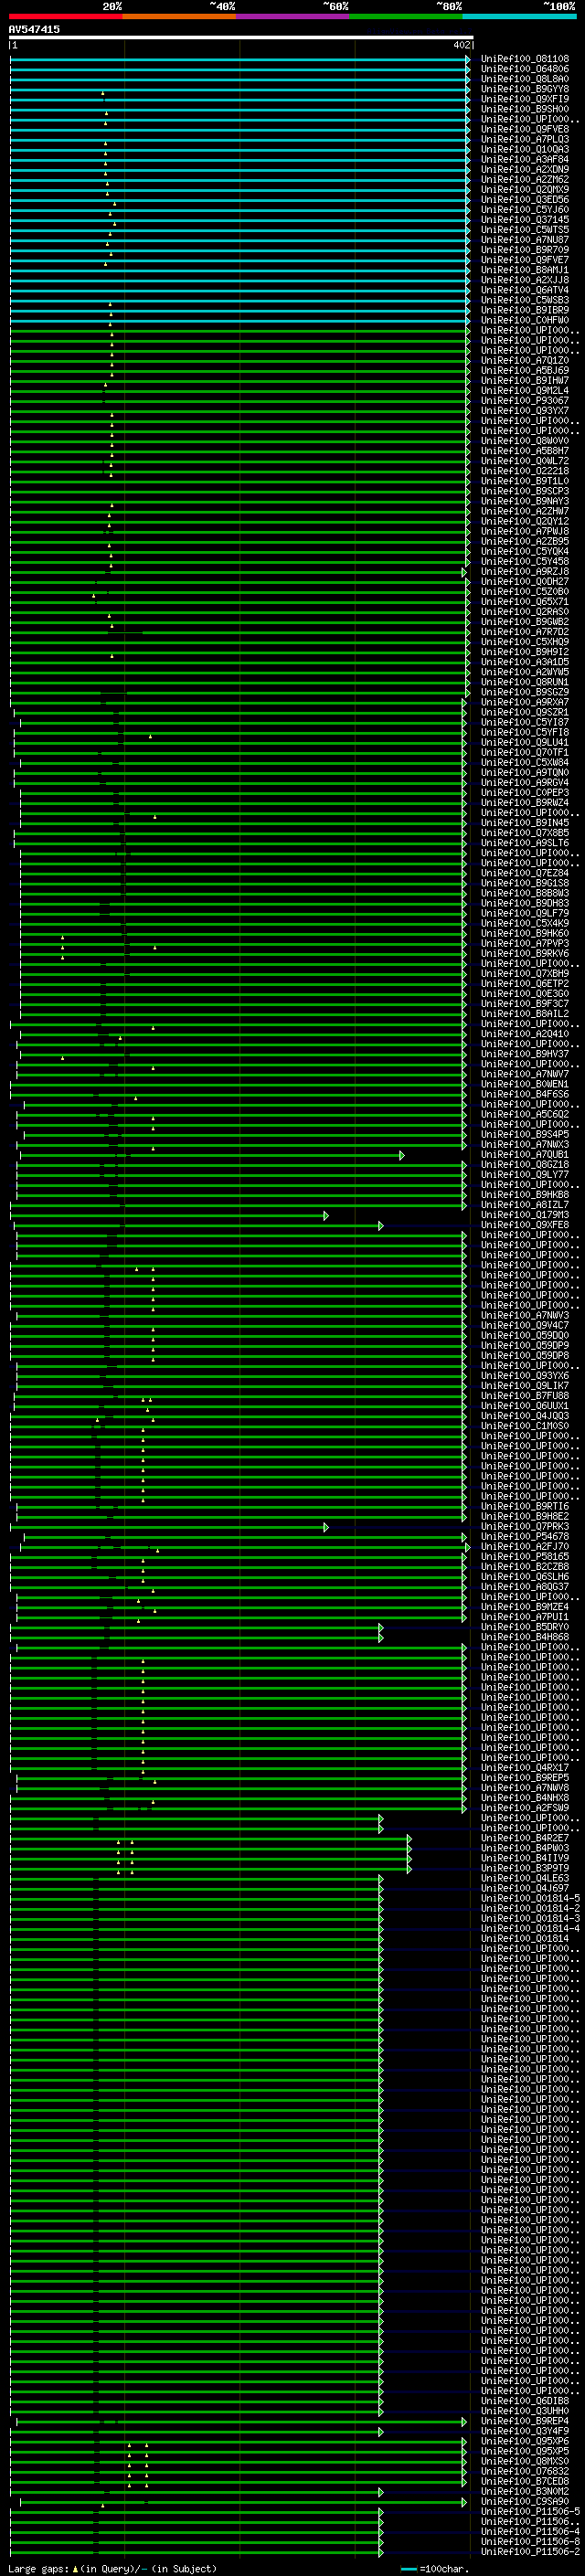Select the UniRef100_B9RTI6 label
Viewport: 585px width, 2576px height.
point(525,1506)
